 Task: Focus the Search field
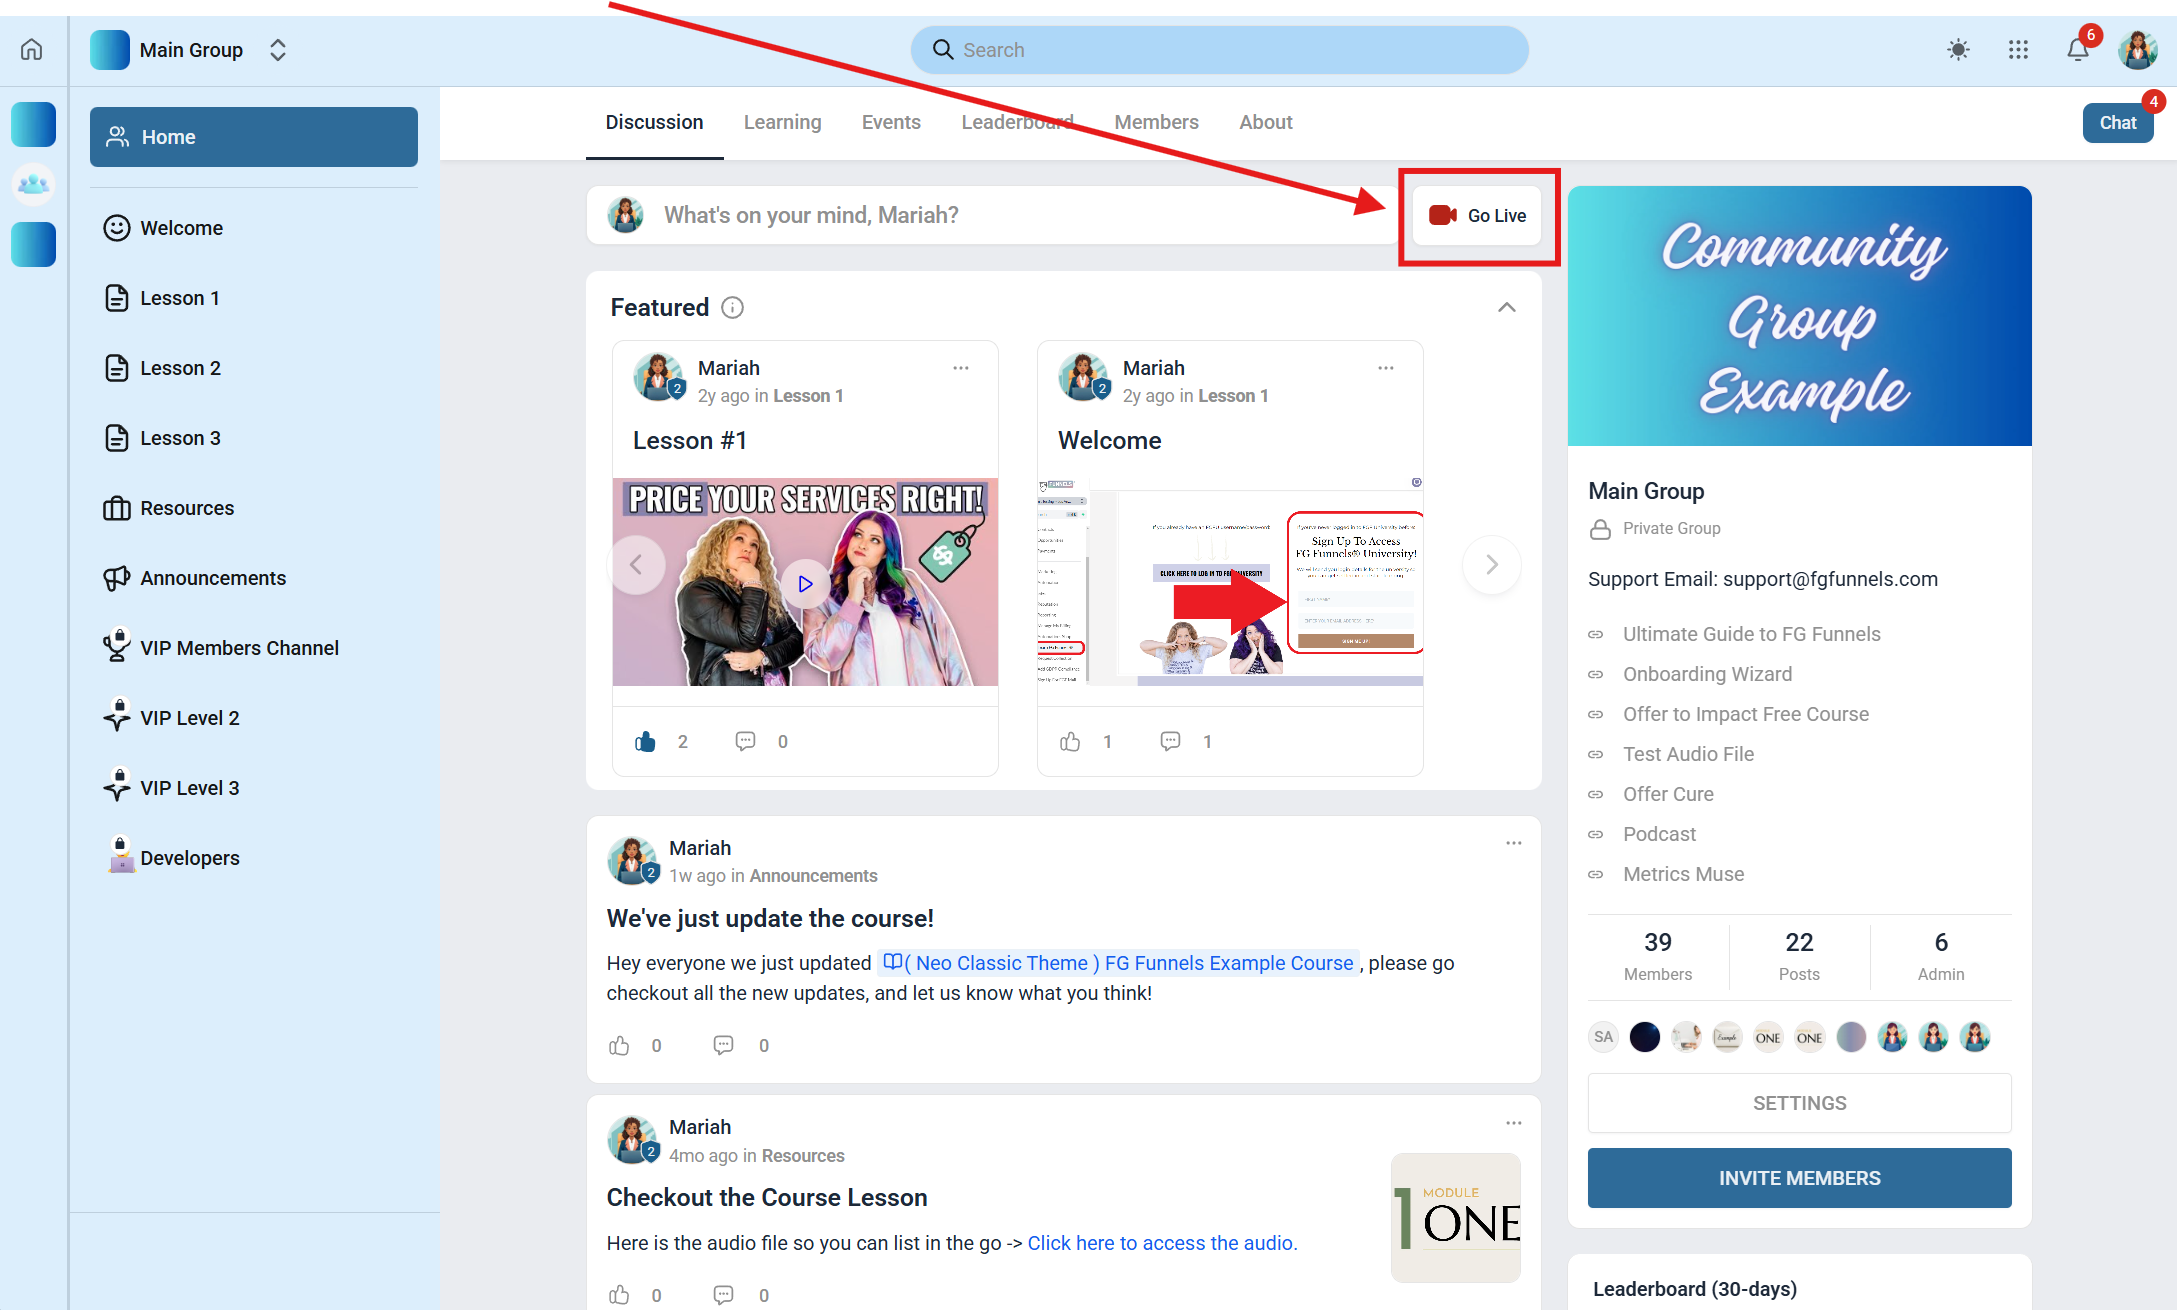pyautogui.click(x=1219, y=50)
